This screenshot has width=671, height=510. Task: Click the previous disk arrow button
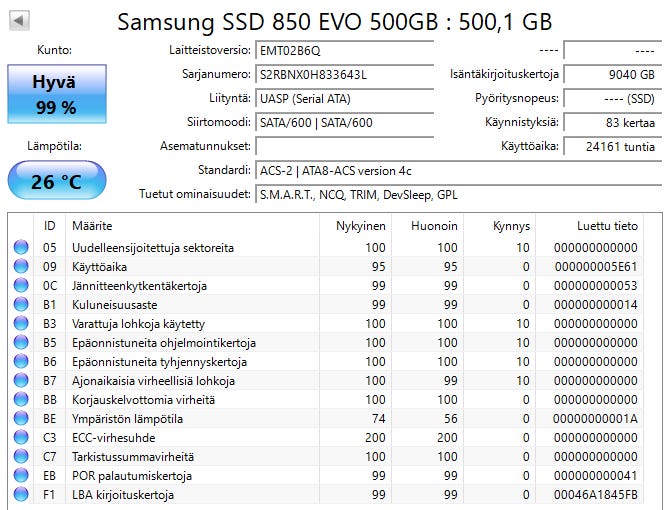tap(19, 21)
